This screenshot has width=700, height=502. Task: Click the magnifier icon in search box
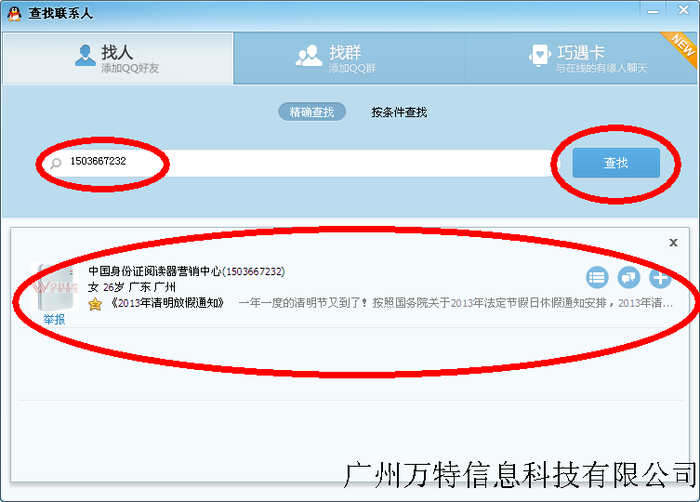coord(56,163)
